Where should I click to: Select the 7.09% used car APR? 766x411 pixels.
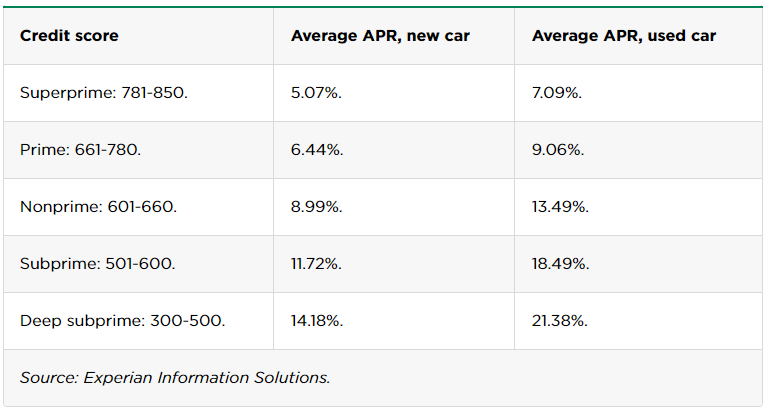pos(557,93)
